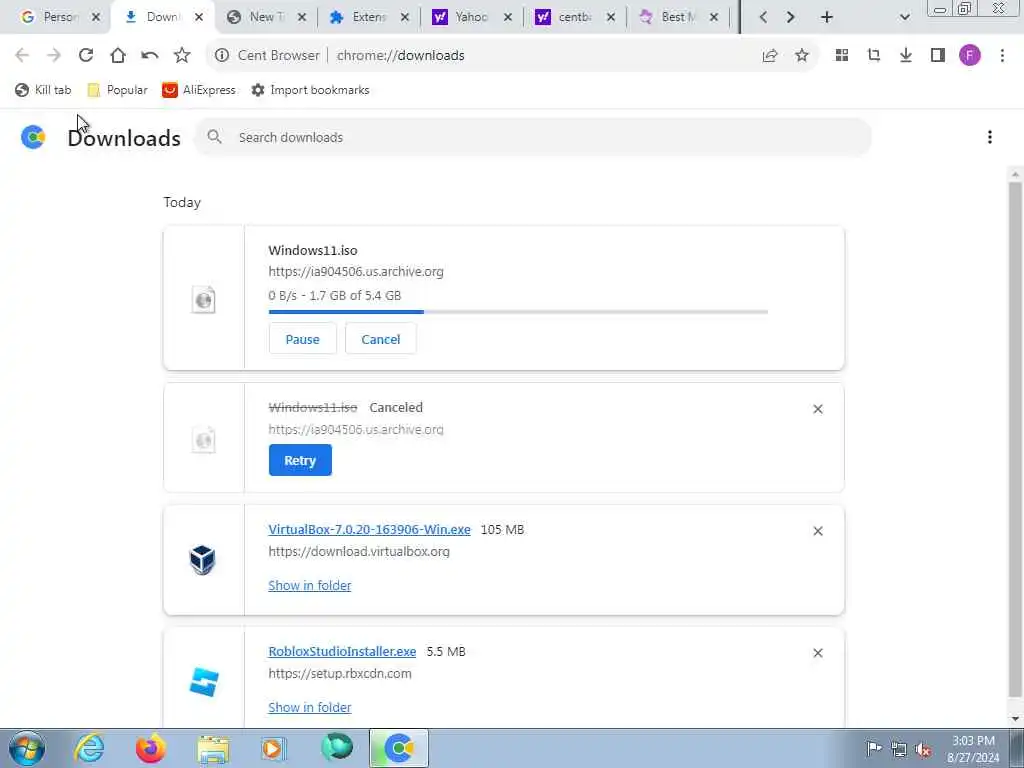1024x768 pixels.
Task: Show VirtualBox installer in folder
Action: pos(310,585)
